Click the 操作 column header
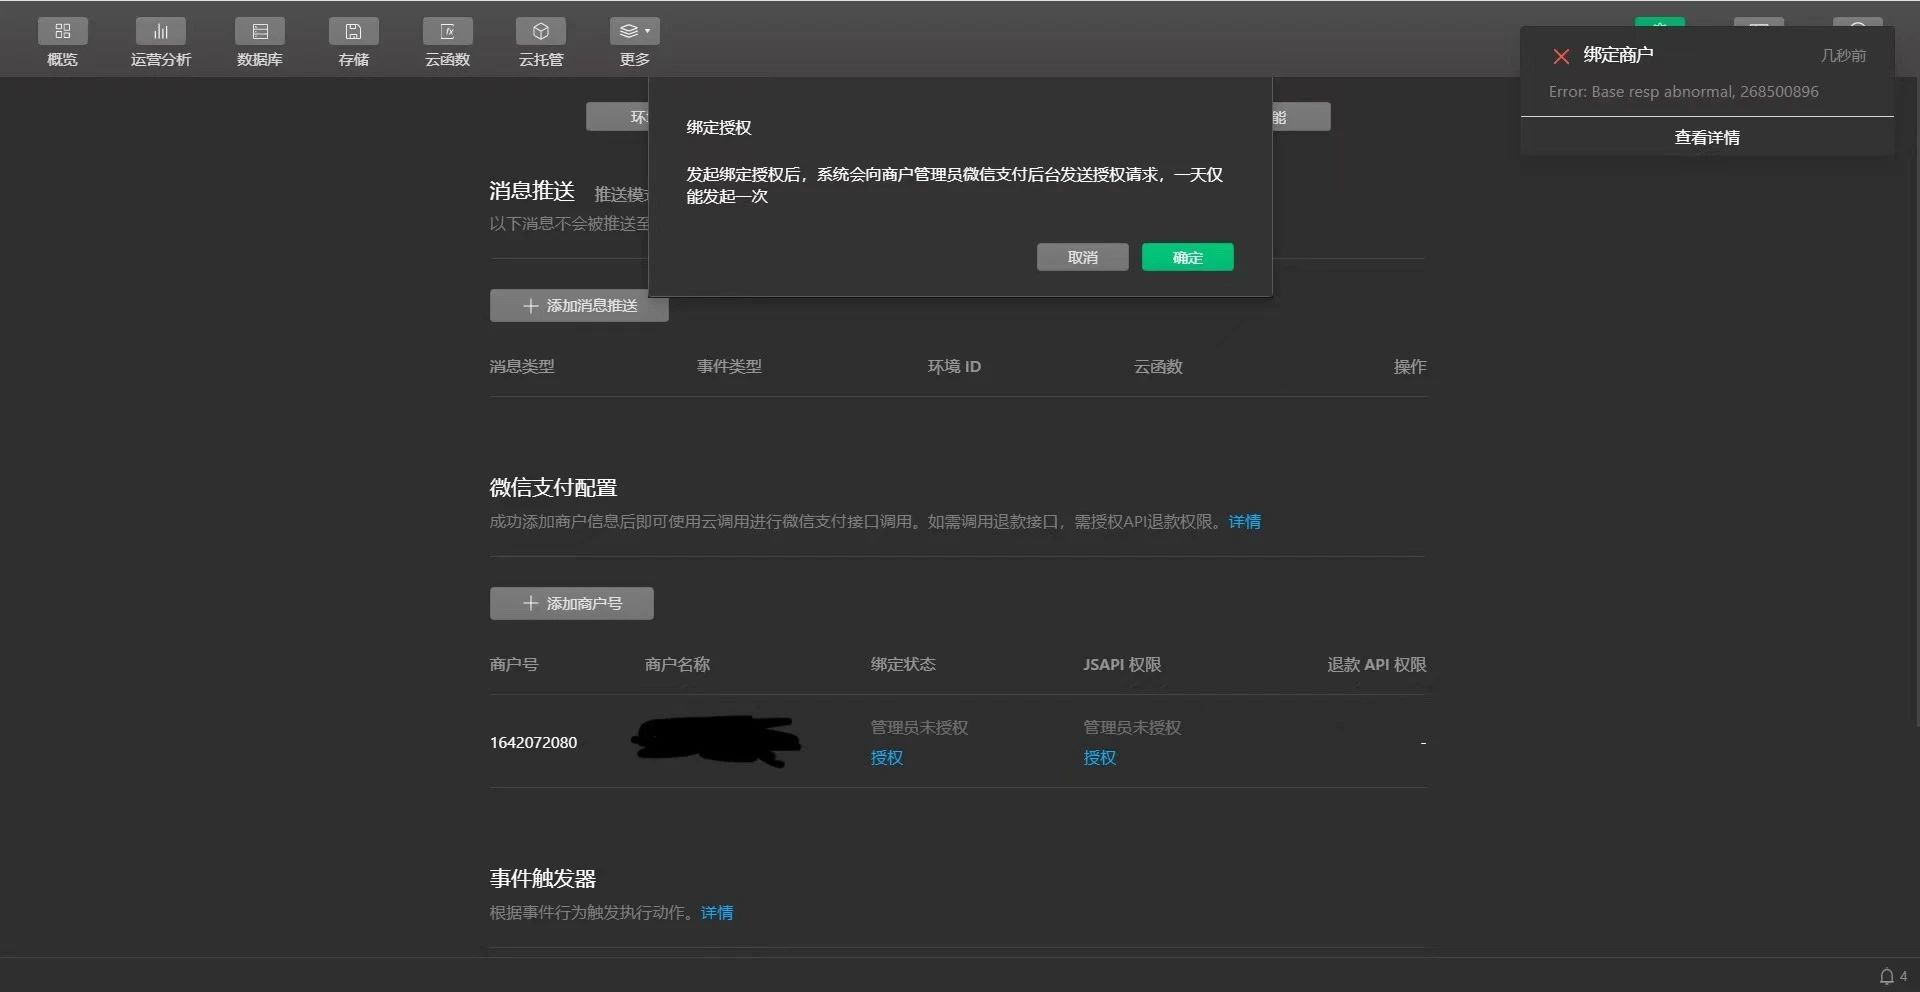The image size is (1920, 992). (1410, 366)
